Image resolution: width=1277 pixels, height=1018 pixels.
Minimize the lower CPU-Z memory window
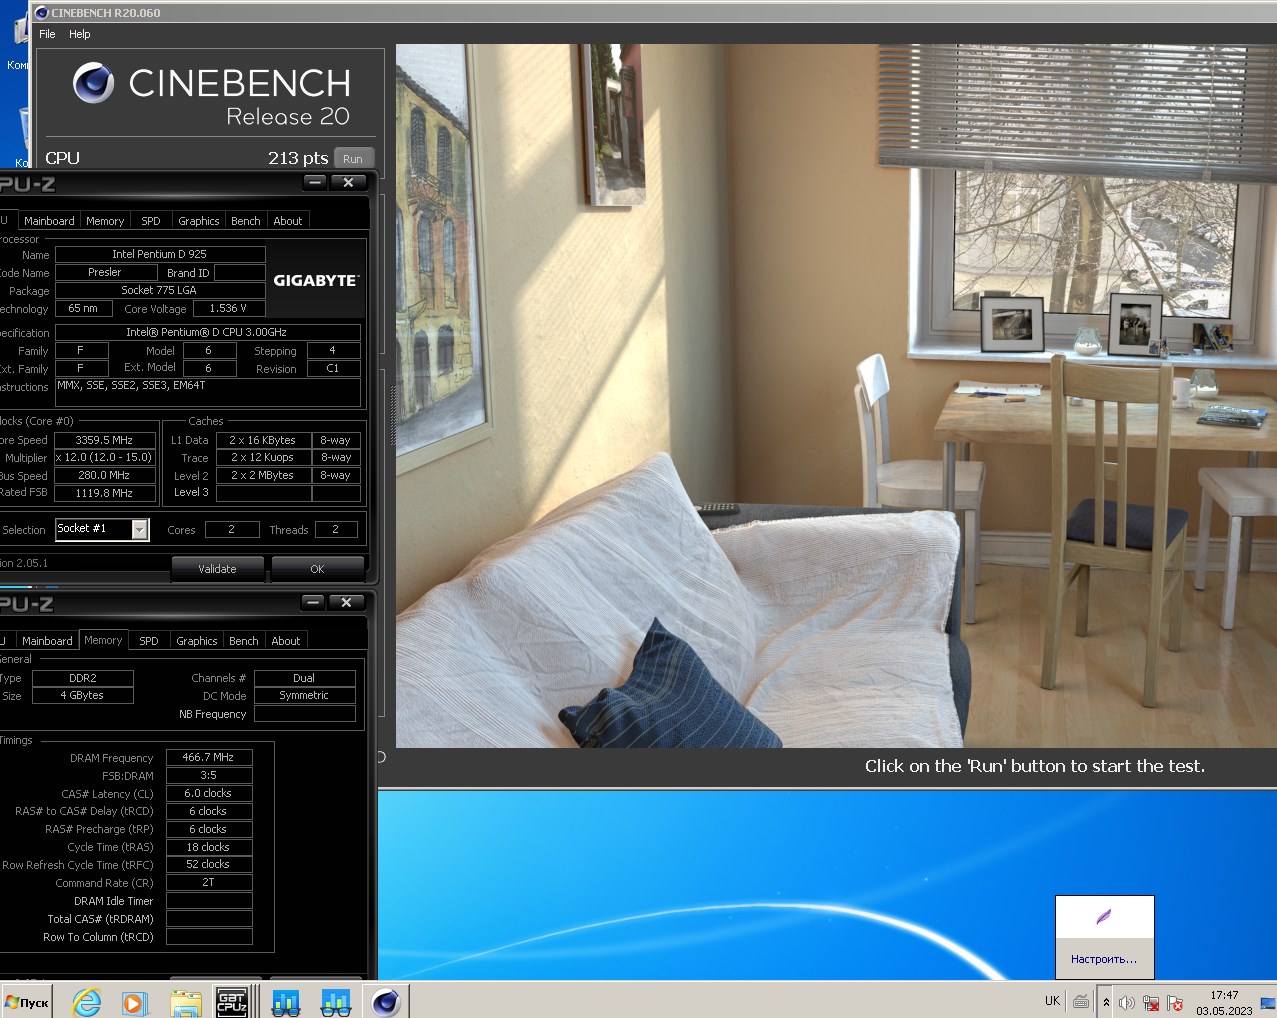pyautogui.click(x=313, y=602)
